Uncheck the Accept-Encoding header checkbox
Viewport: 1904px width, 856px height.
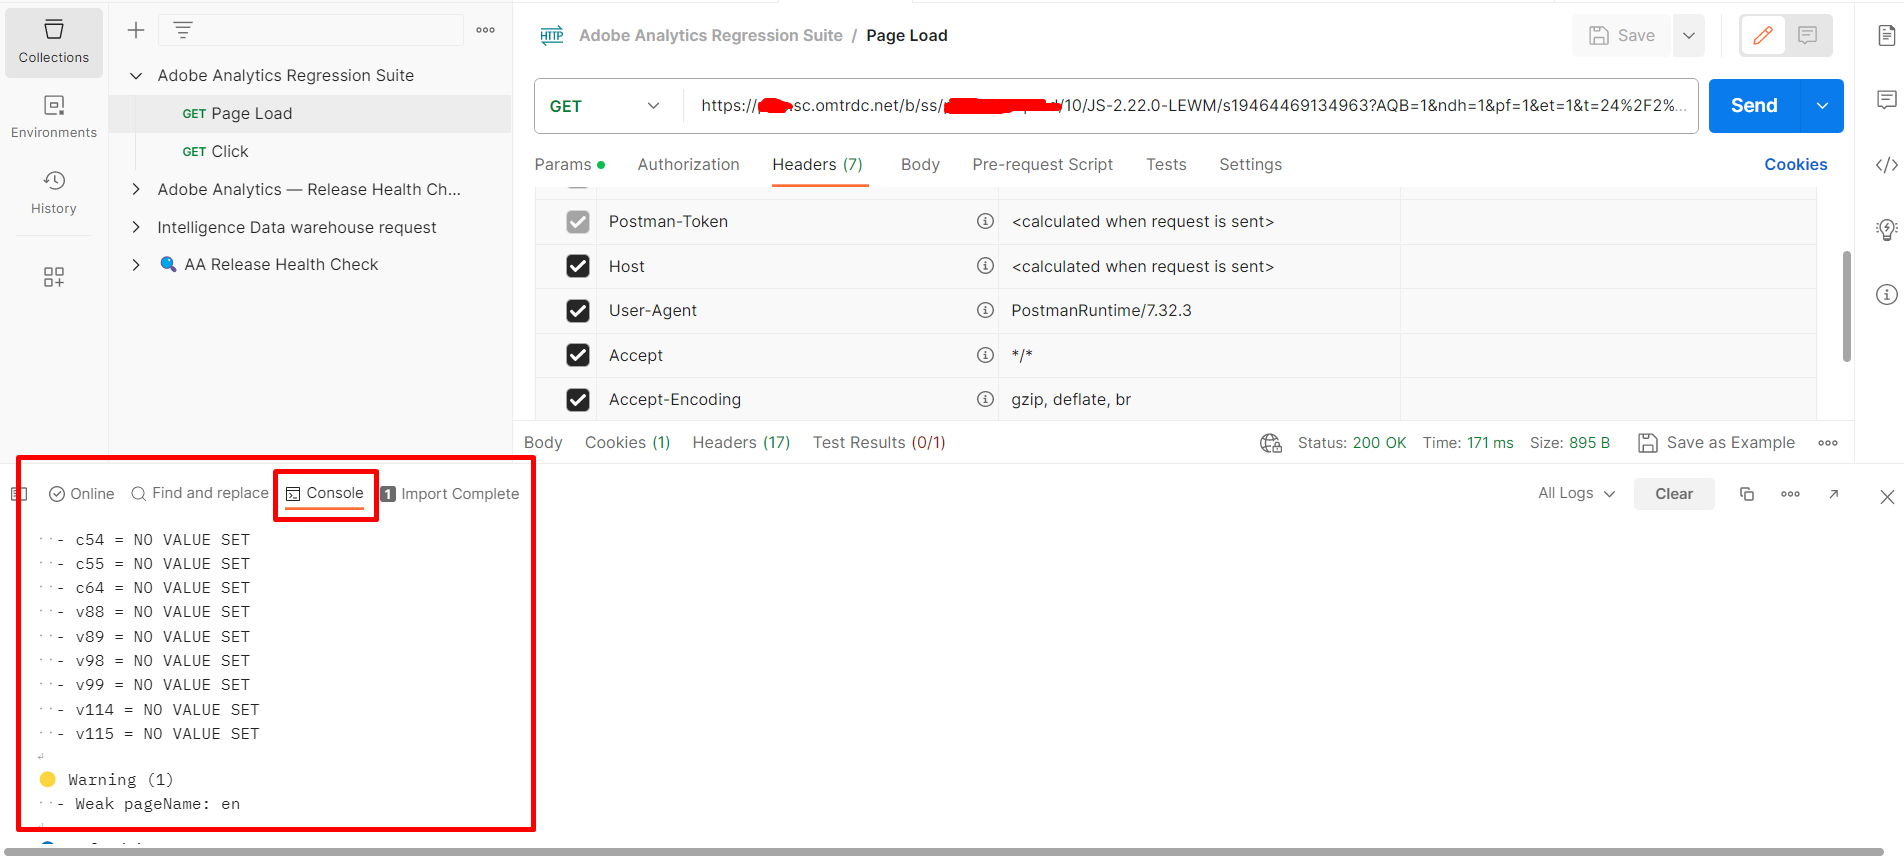pyautogui.click(x=578, y=400)
